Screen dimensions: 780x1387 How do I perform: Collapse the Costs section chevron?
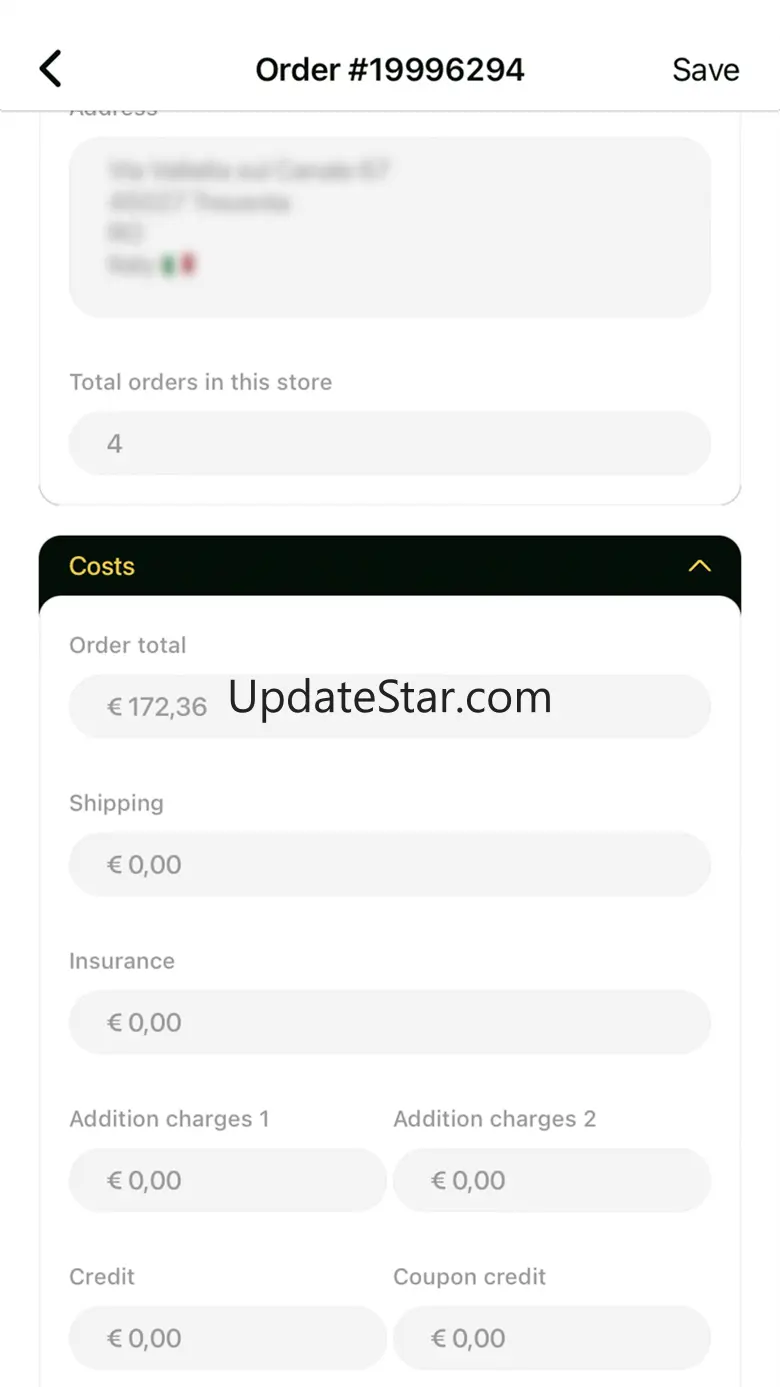[700, 566]
